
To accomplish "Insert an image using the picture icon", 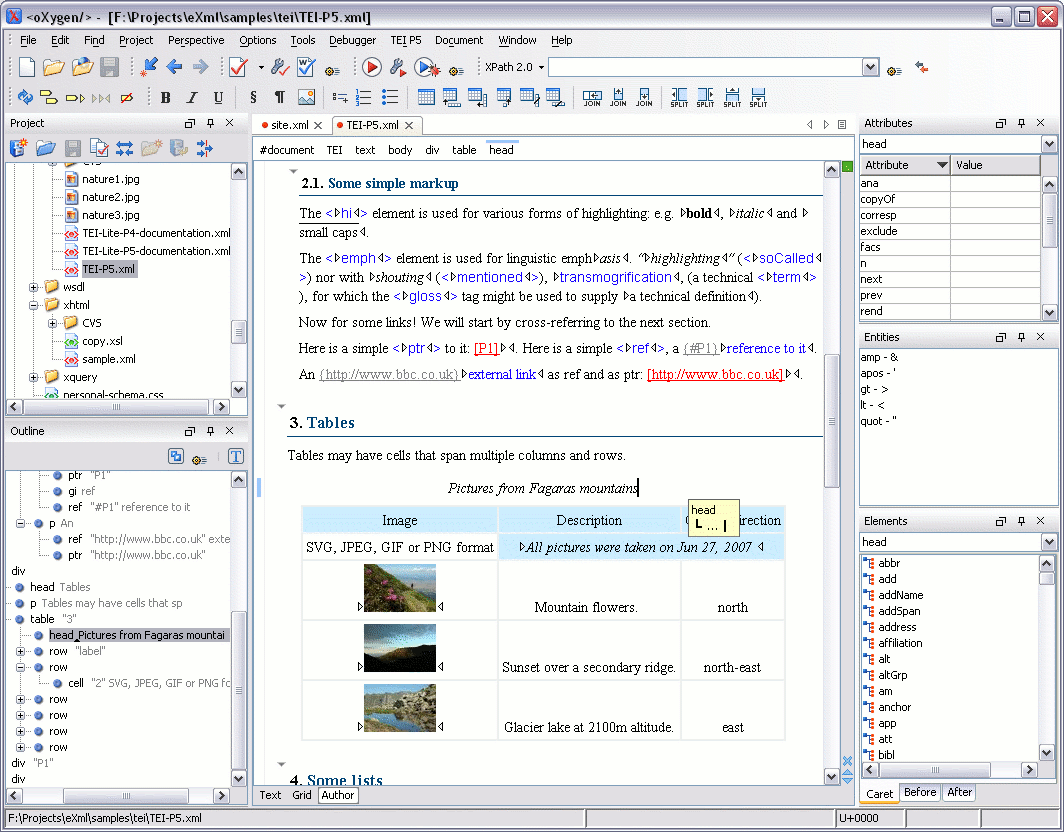I will 306,97.
